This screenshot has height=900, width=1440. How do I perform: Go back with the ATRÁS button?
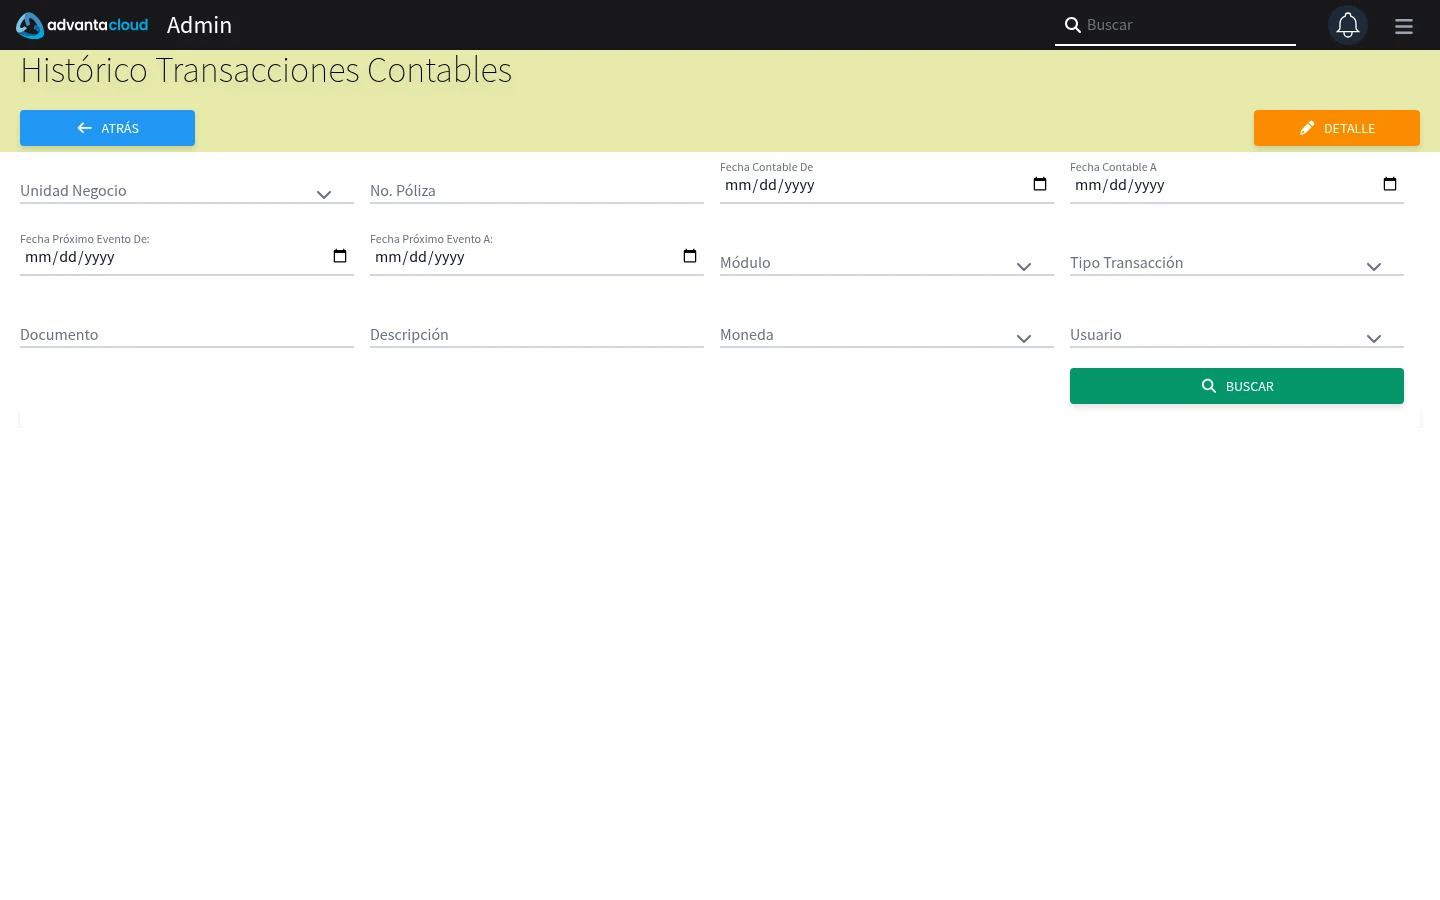click(x=107, y=128)
